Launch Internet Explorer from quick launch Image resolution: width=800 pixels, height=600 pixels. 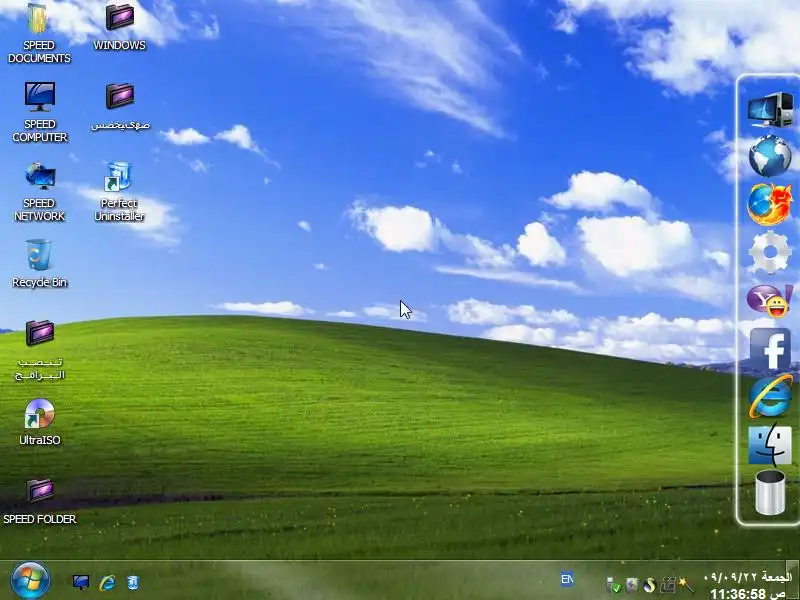[107, 582]
